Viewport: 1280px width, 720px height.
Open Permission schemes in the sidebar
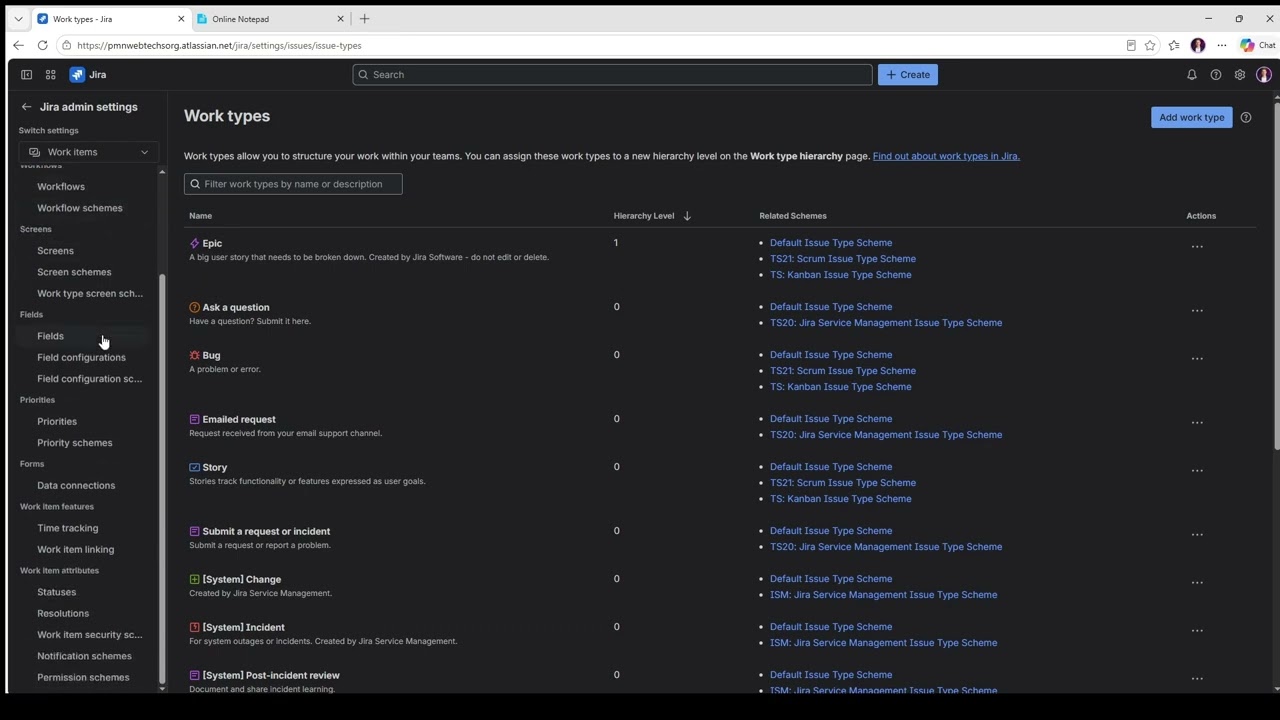(83, 678)
